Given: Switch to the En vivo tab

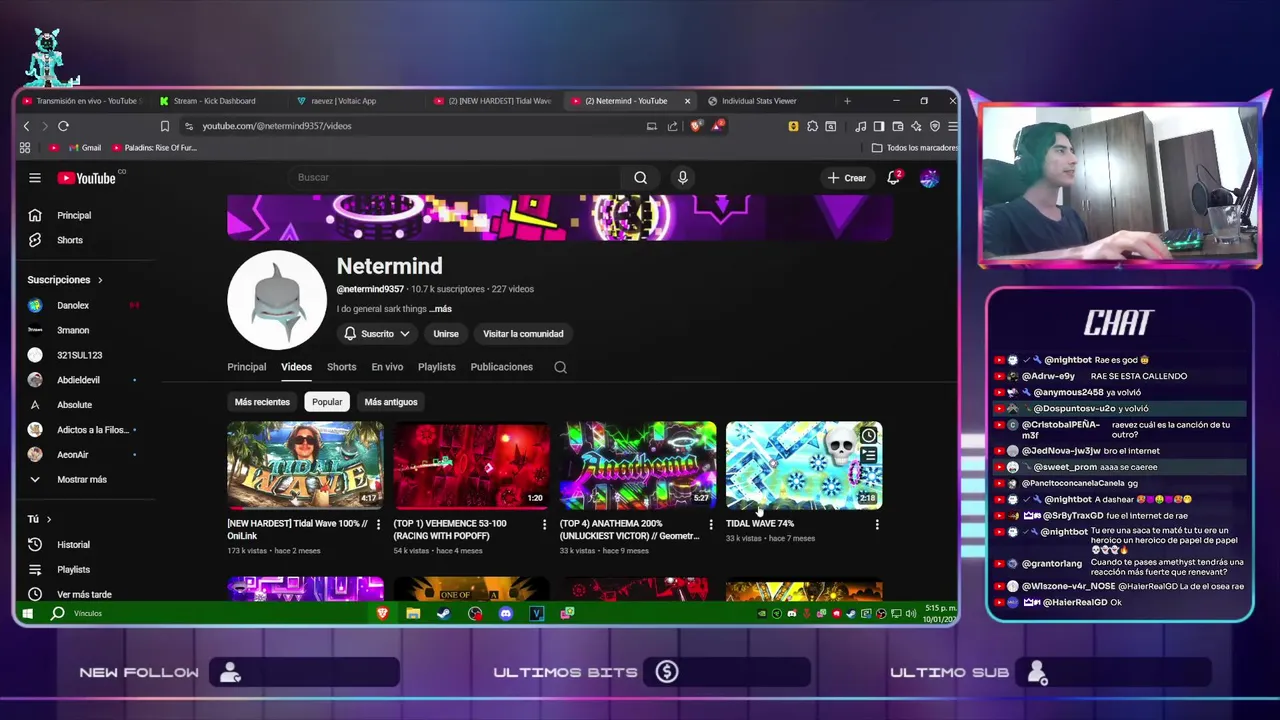Looking at the screenshot, I should [x=387, y=367].
